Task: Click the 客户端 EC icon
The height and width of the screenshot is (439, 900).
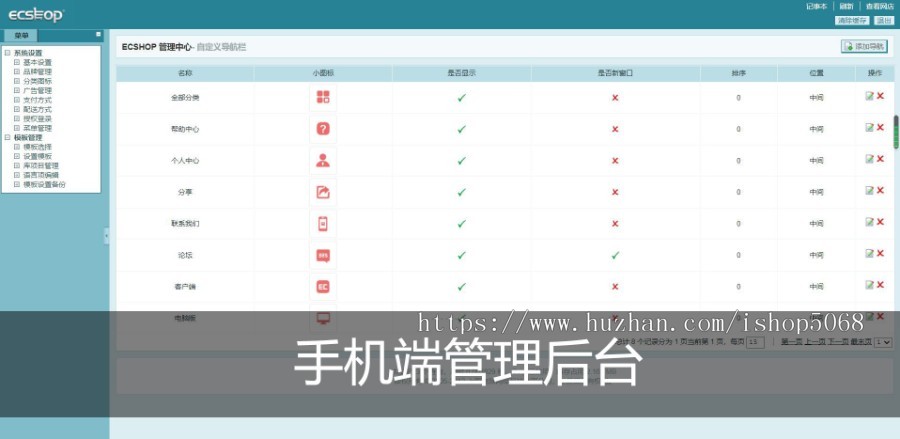Action: pyautogui.click(x=323, y=286)
